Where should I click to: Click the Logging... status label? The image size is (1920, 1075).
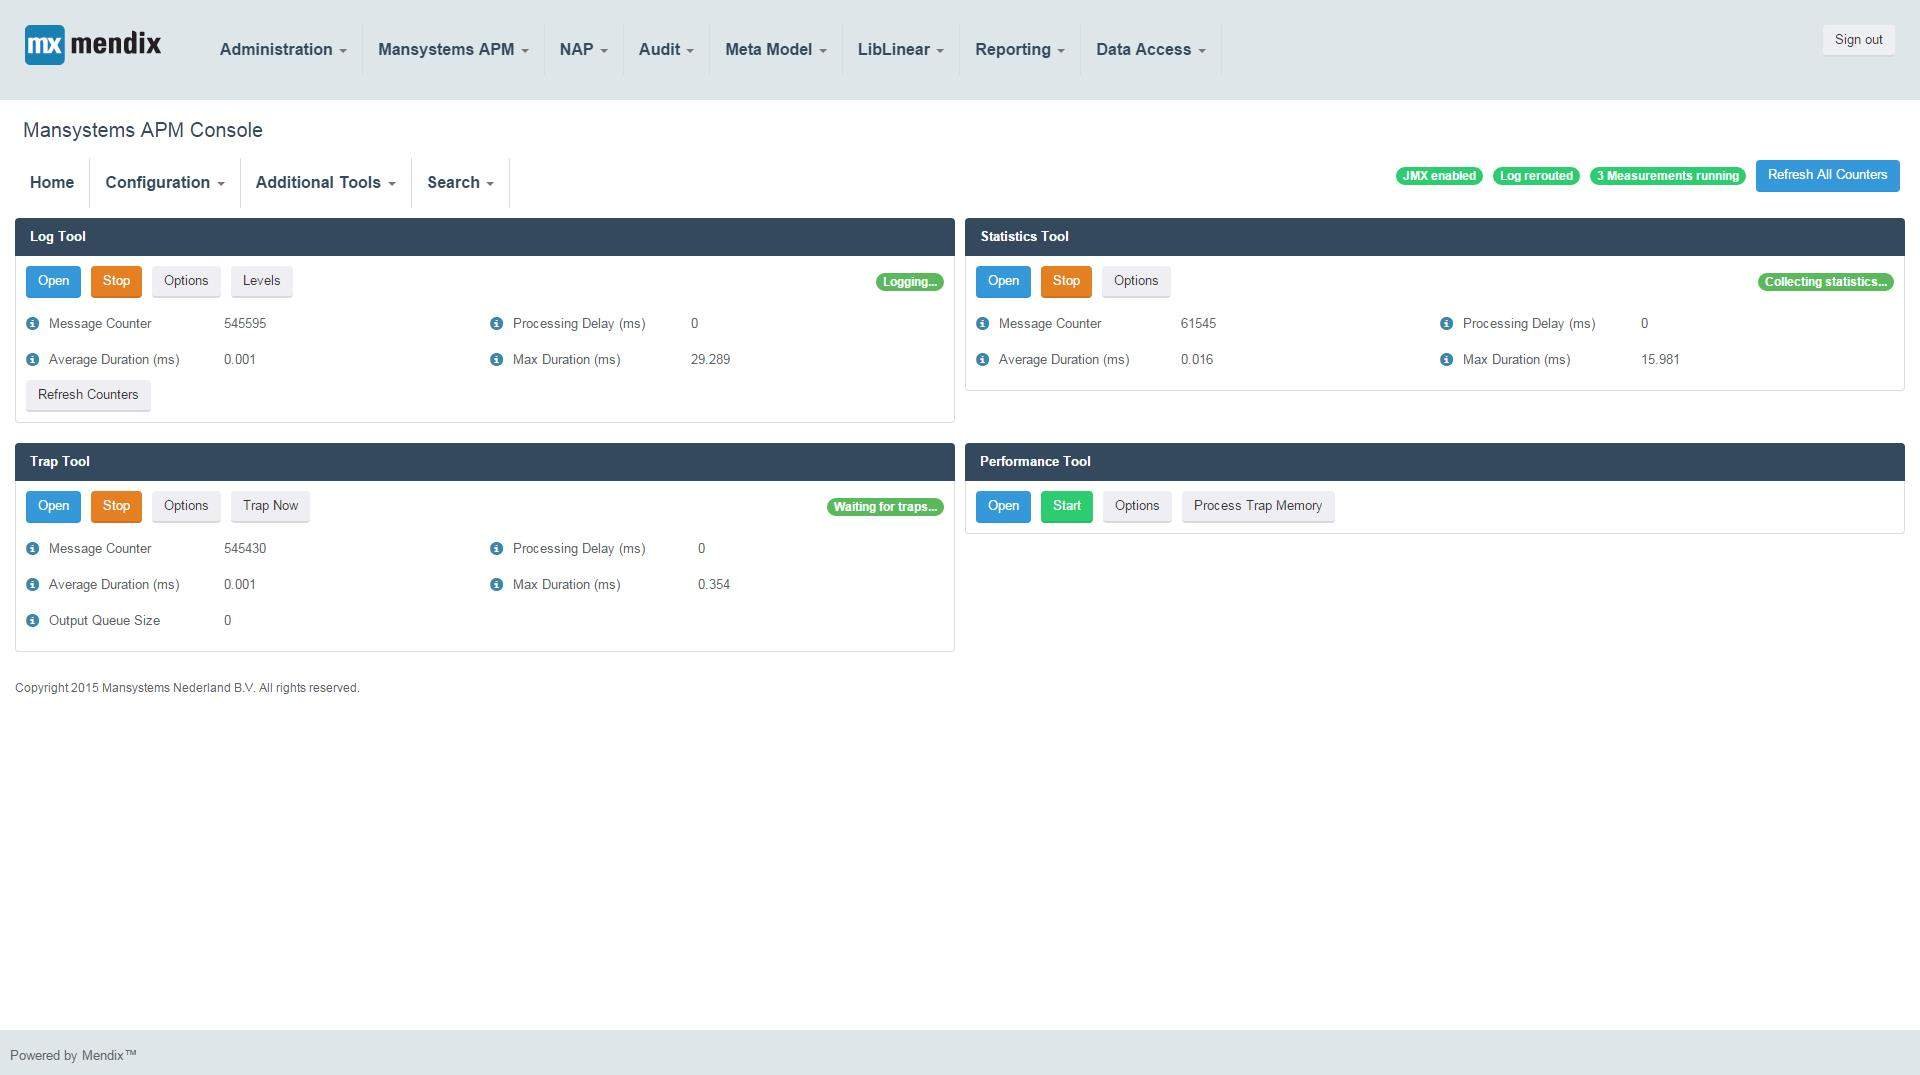[x=909, y=282]
